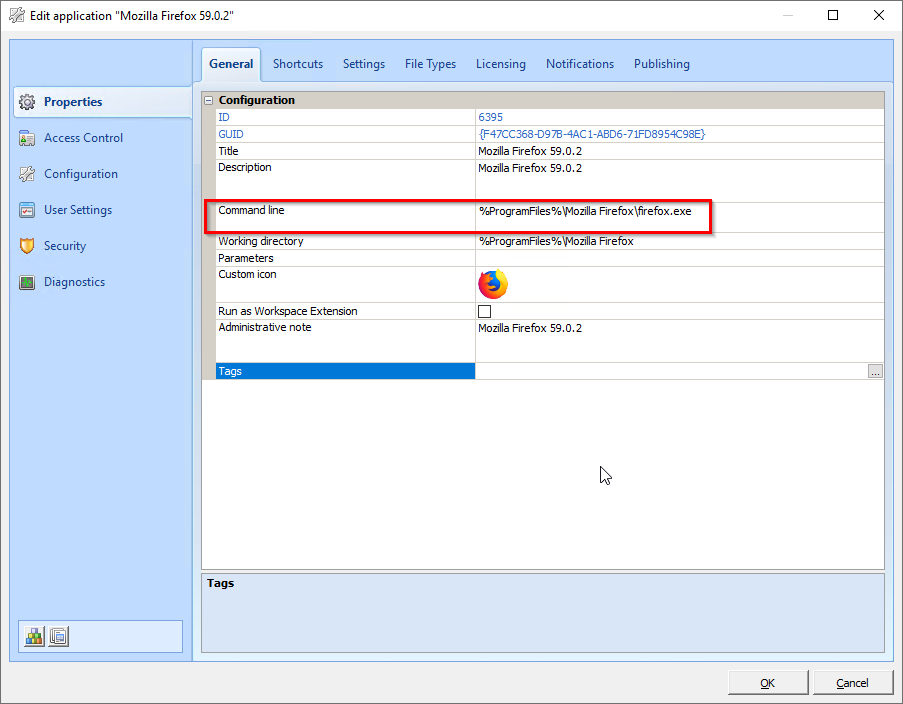This screenshot has width=903, height=704.
Task: Go to User Settings in sidebar
Action: 77,210
